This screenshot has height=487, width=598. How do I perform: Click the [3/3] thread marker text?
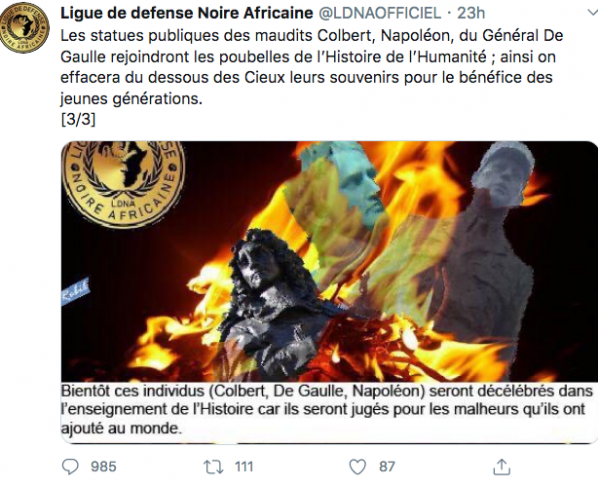78,120
